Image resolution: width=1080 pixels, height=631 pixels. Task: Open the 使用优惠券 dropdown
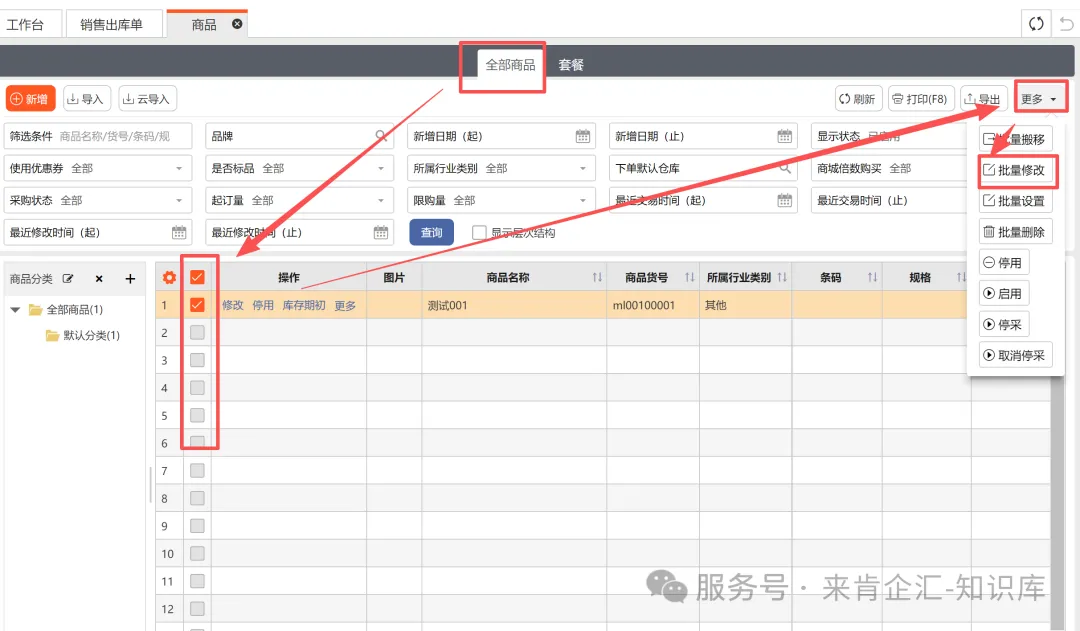[98, 169]
